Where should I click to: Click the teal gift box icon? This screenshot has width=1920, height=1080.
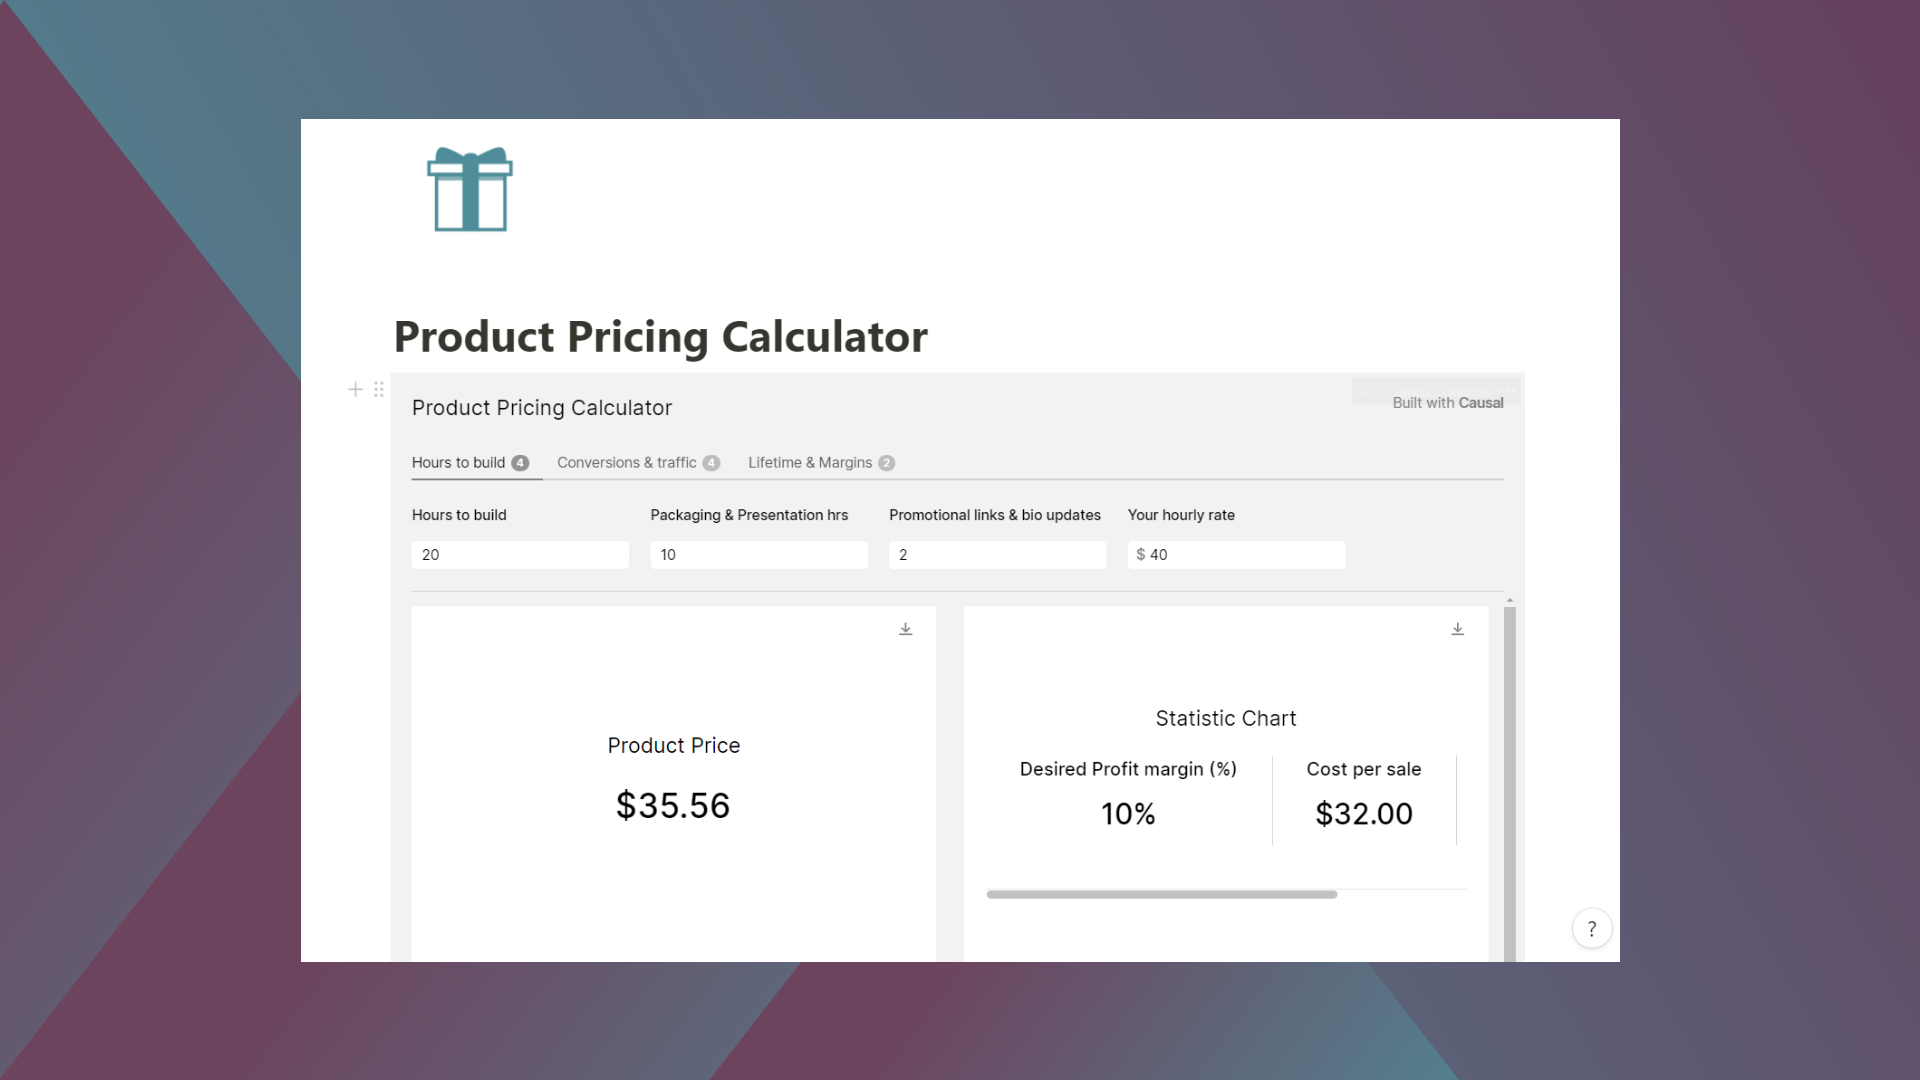[470, 189]
